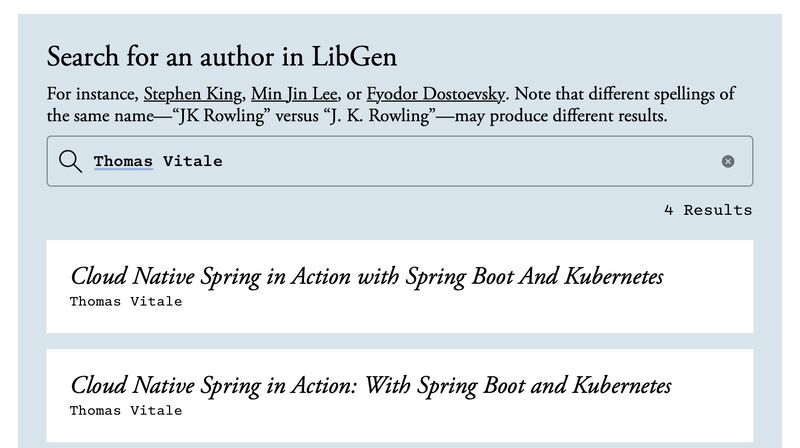
Task: Click the "4 Results" count label
Action: click(x=707, y=210)
